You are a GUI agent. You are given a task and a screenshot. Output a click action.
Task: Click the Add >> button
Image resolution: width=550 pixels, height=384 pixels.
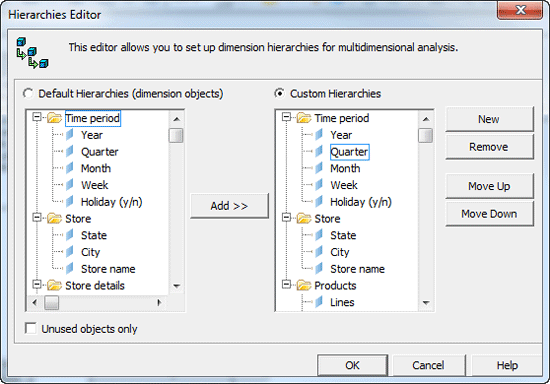tap(229, 206)
